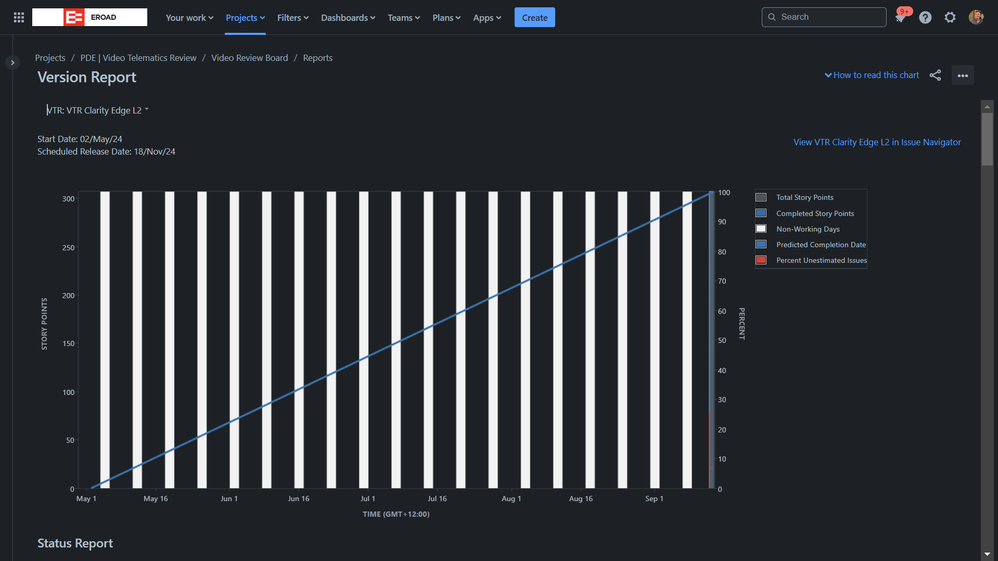
Task: Click the share icon beside the chart help link
Action: tap(935, 75)
